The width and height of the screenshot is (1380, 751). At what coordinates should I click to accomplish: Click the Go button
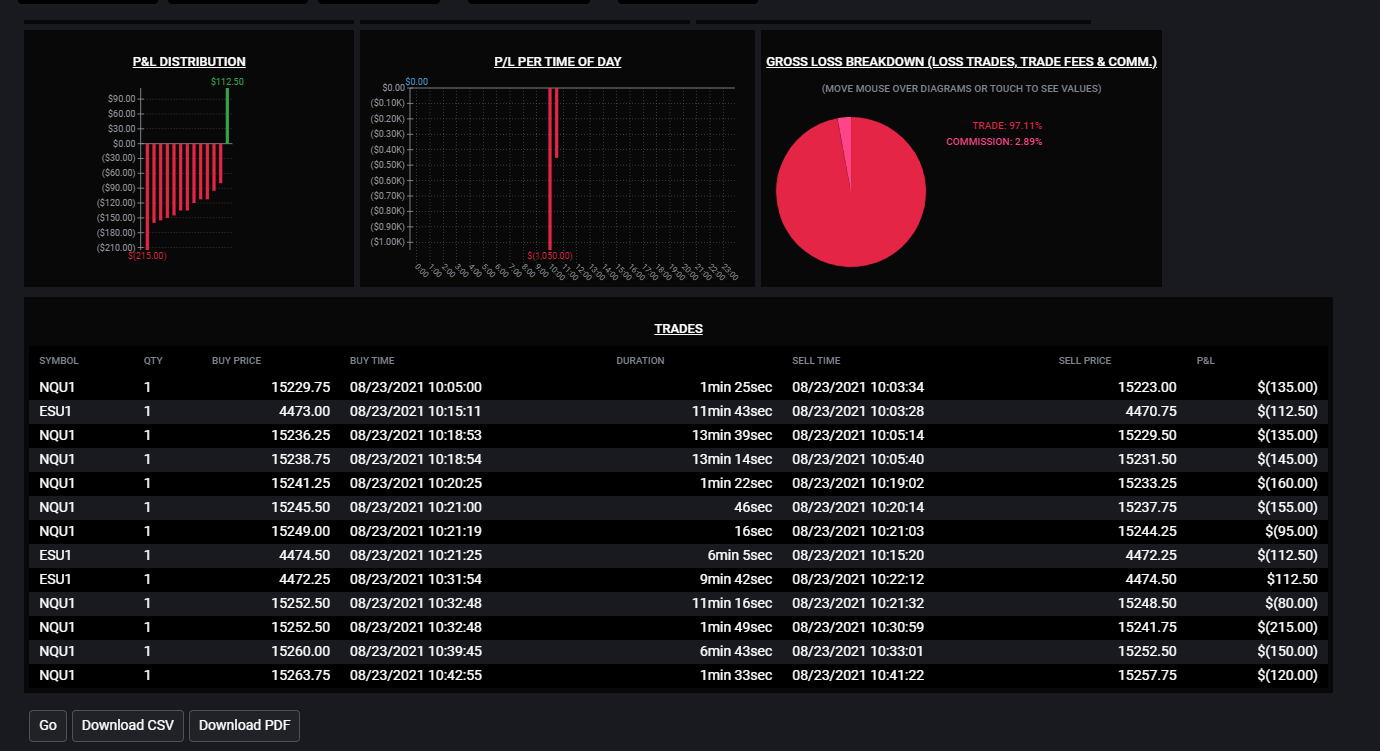tap(48, 725)
